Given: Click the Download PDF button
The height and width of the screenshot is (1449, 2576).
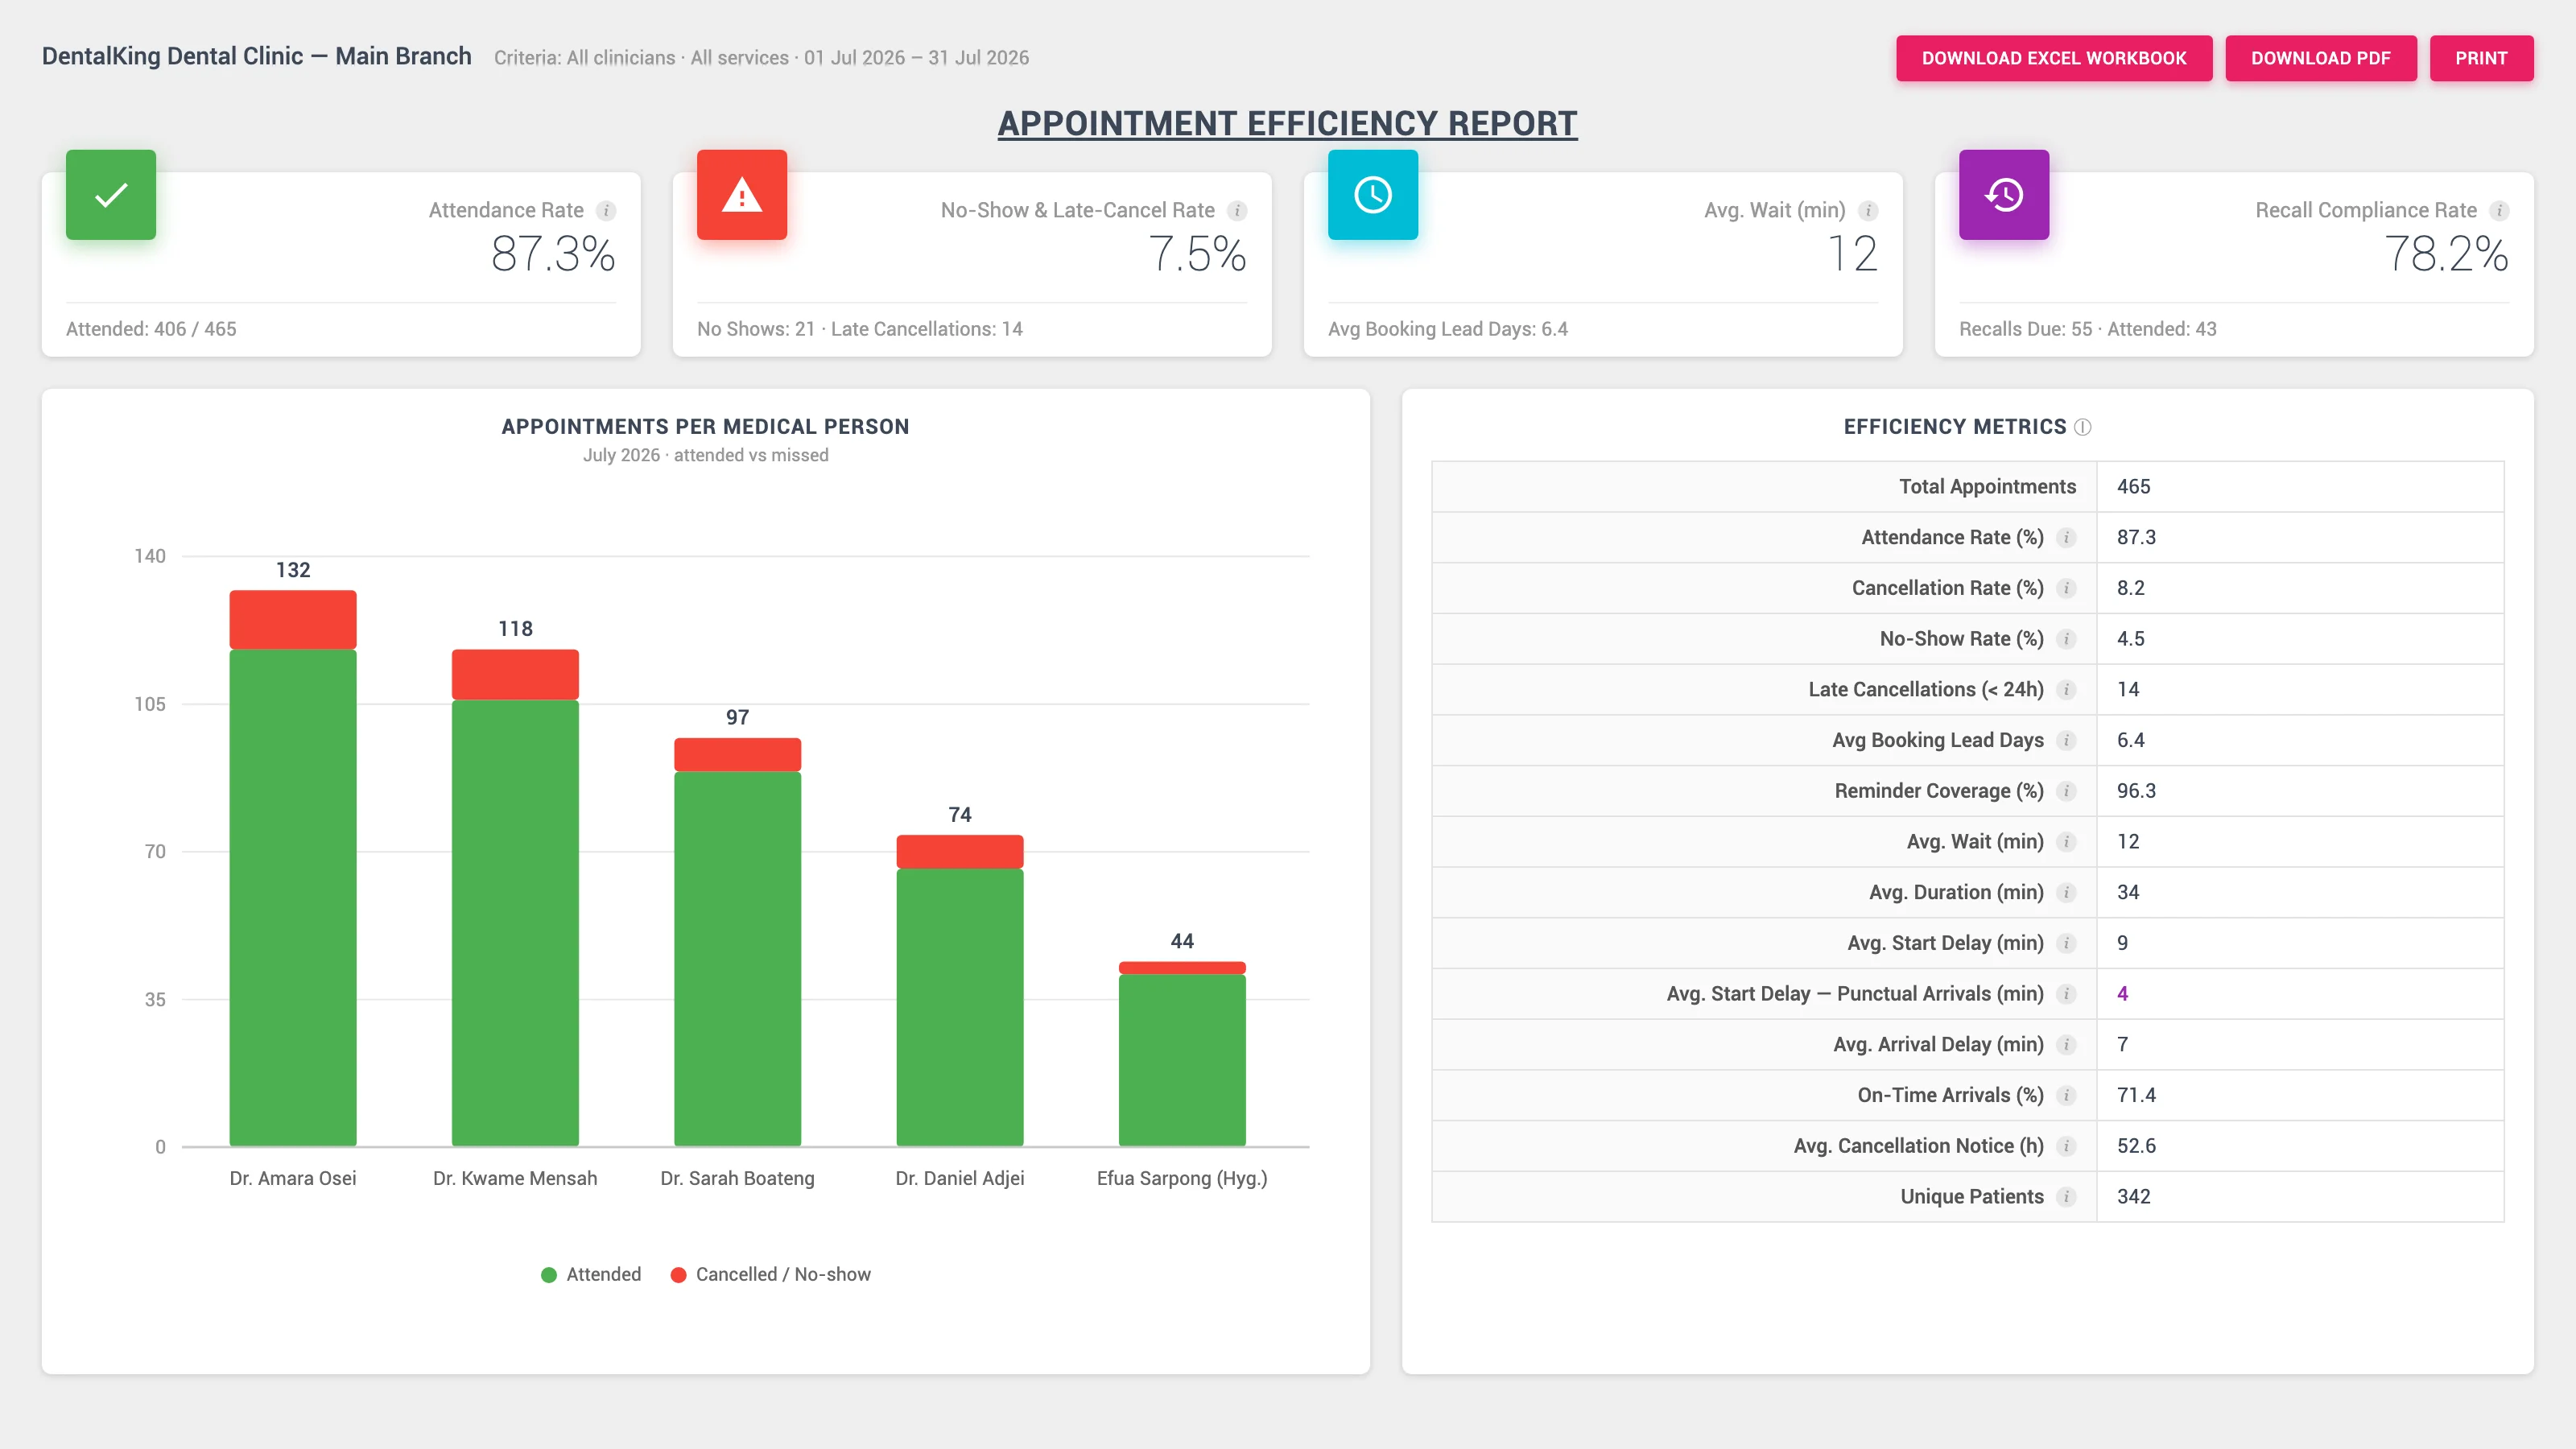Looking at the screenshot, I should point(2320,58).
